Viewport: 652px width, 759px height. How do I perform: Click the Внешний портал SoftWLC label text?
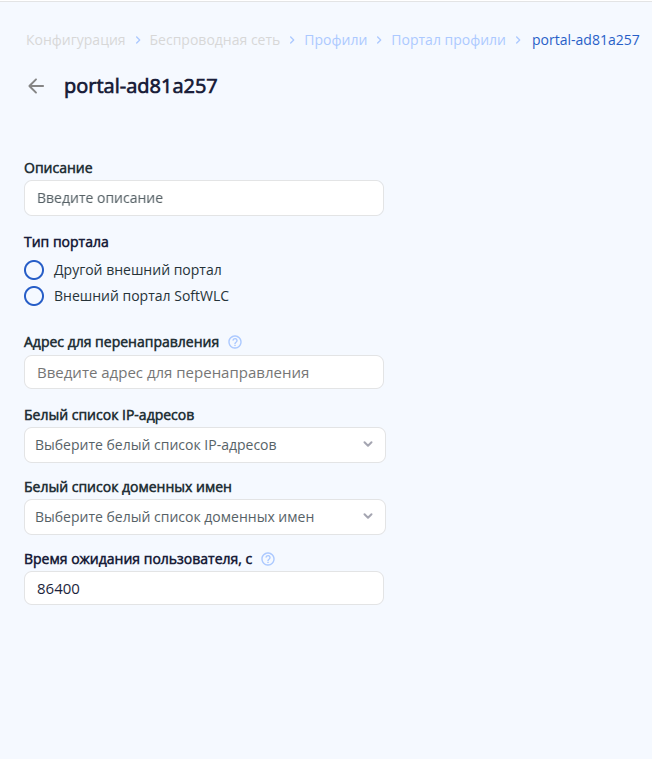point(141,296)
